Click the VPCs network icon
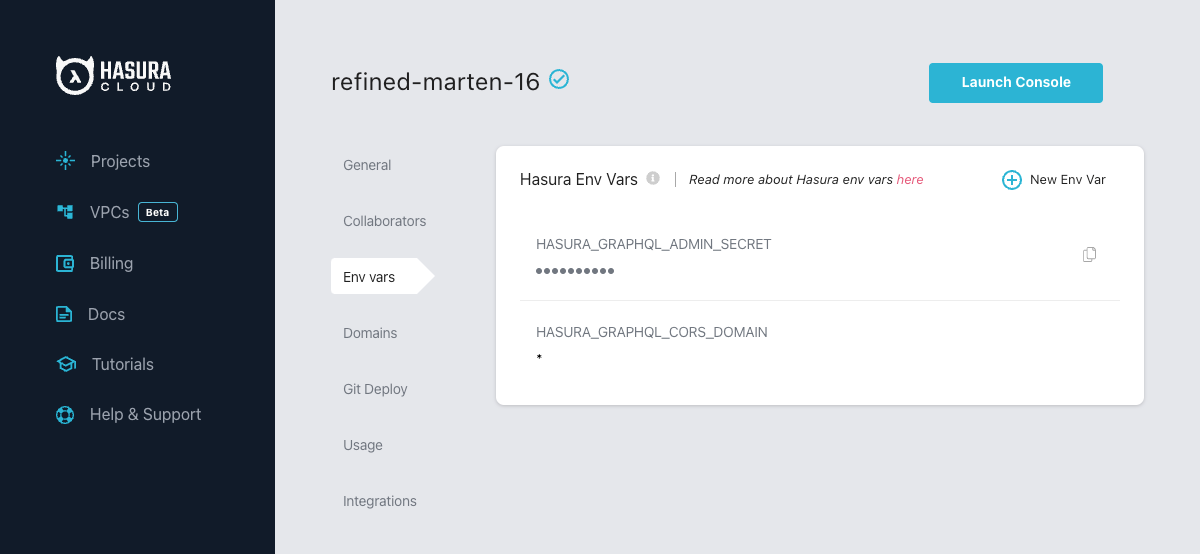The width and height of the screenshot is (1200, 554). (65, 212)
